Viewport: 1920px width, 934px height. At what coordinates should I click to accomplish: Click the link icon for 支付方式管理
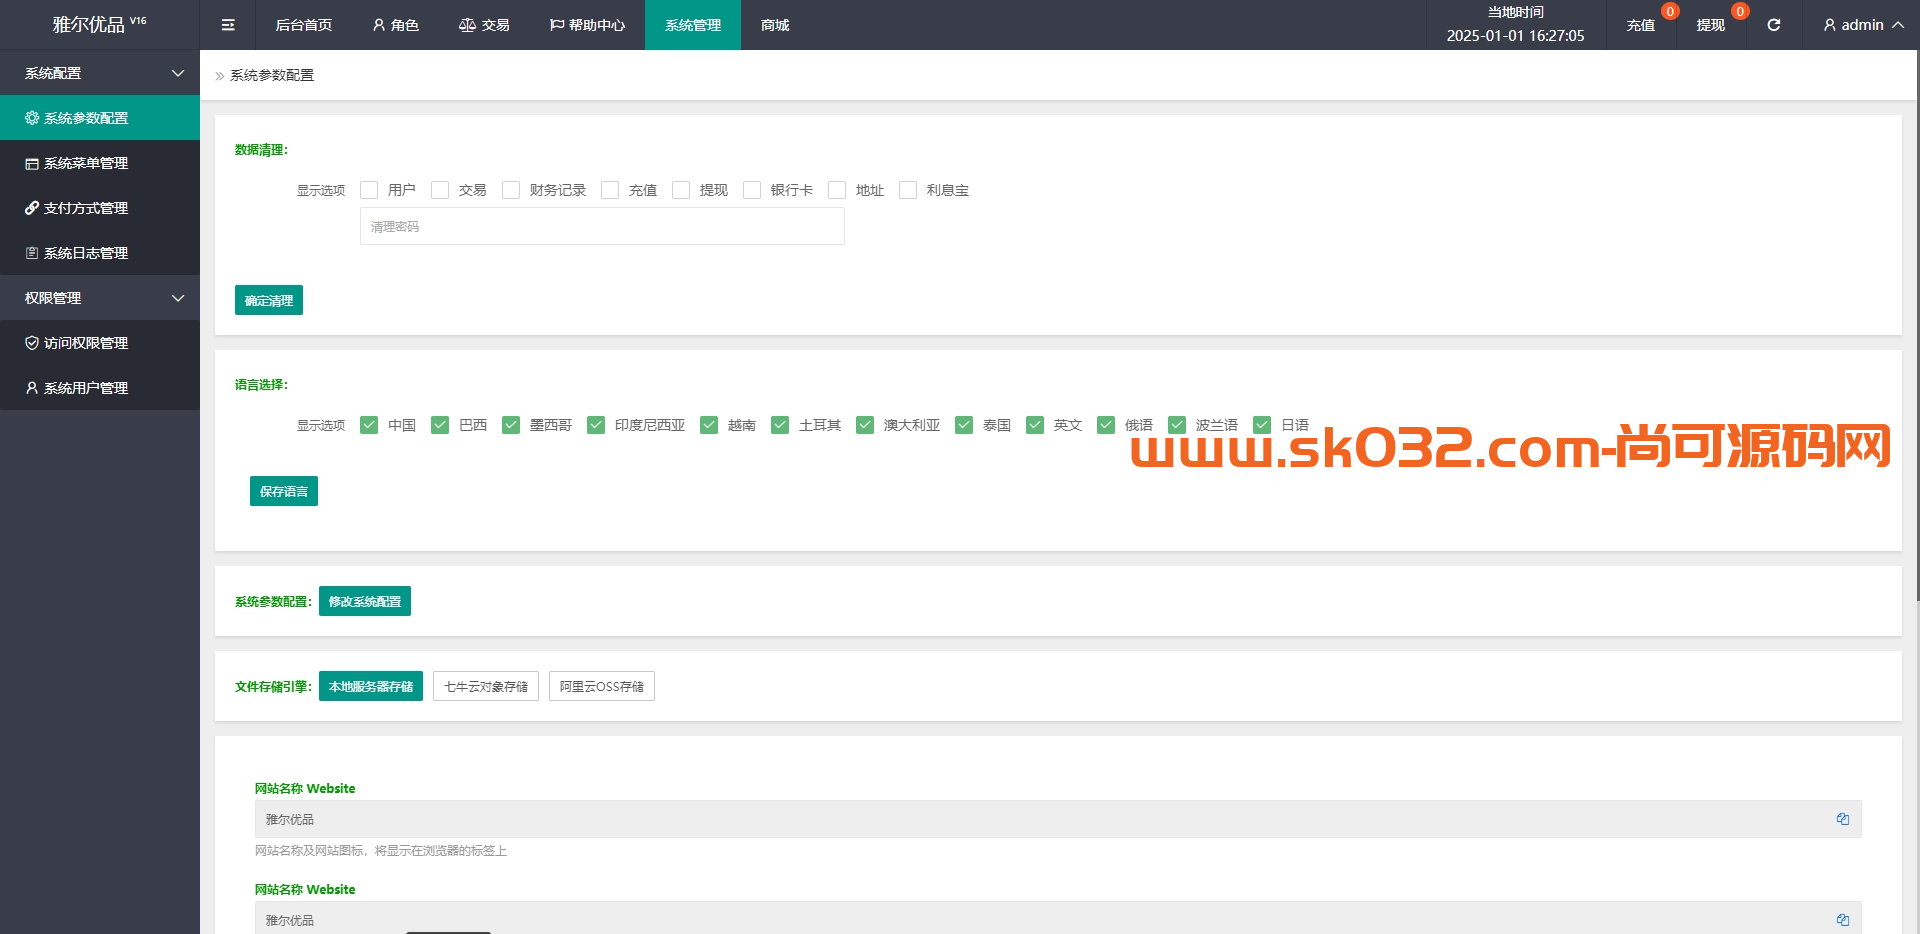pos(32,208)
